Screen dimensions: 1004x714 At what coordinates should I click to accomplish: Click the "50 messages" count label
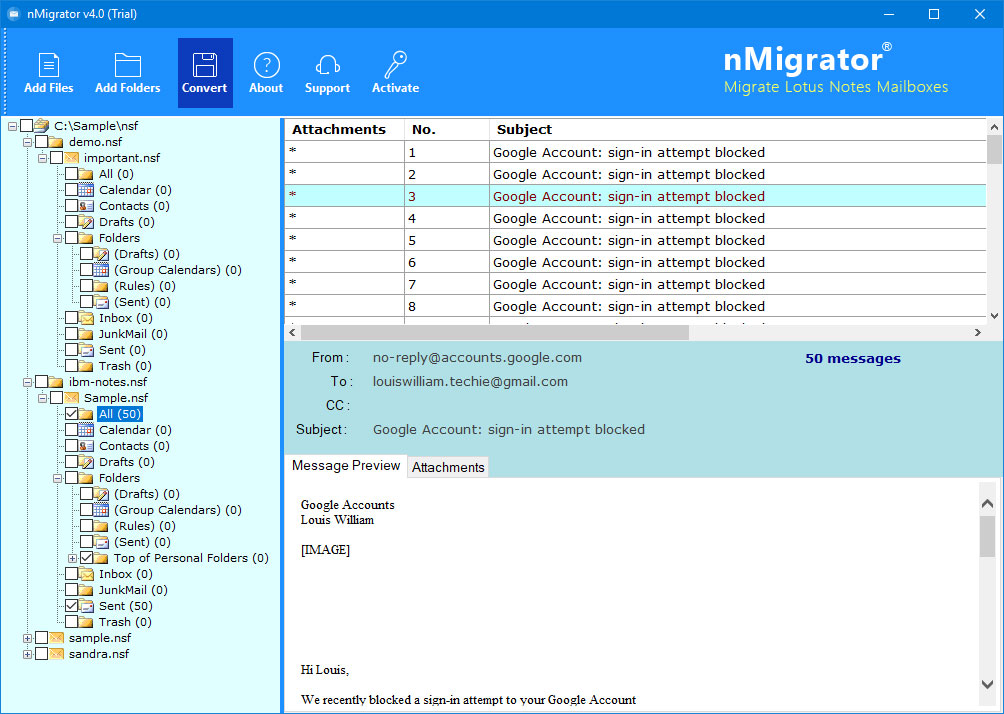[852, 359]
